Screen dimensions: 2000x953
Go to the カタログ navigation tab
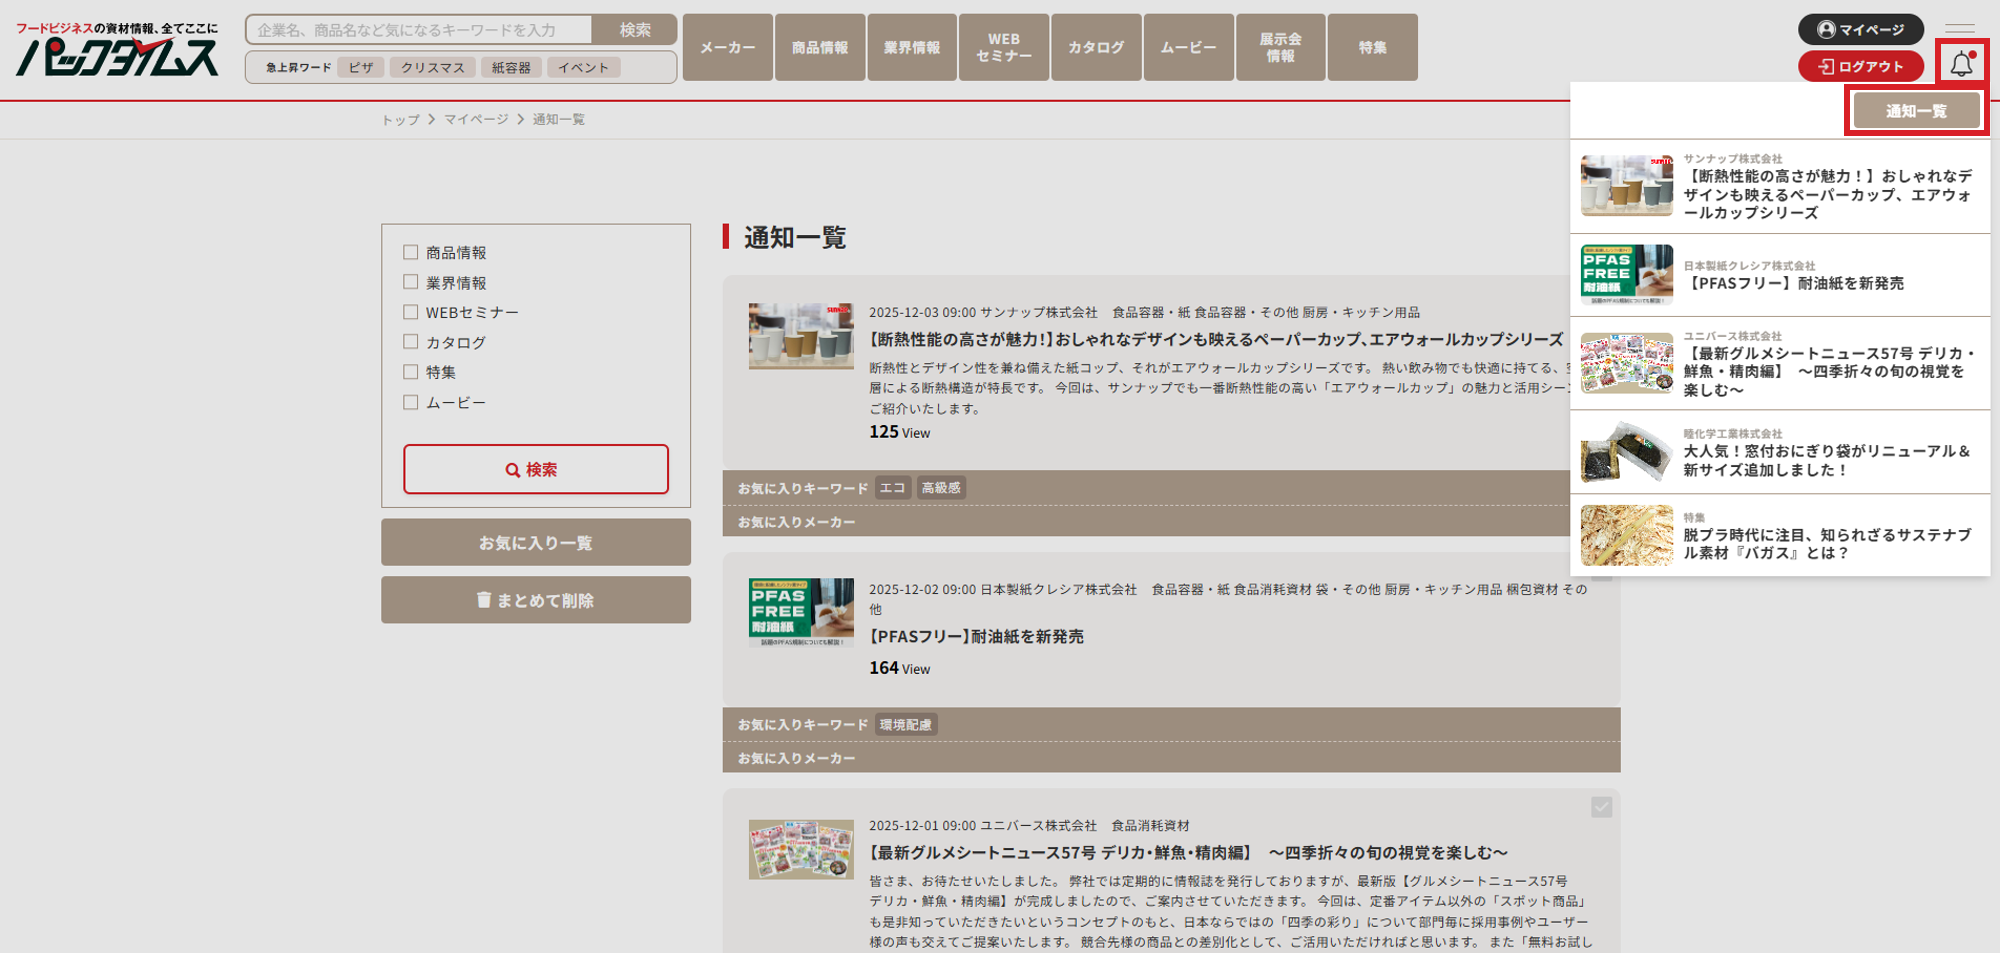[1095, 47]
